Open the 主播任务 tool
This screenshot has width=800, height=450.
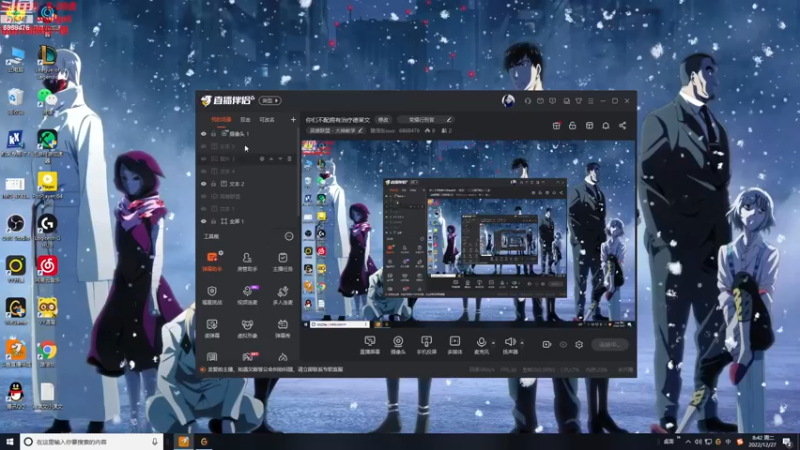pyautogui.click(x=283, y=261)
